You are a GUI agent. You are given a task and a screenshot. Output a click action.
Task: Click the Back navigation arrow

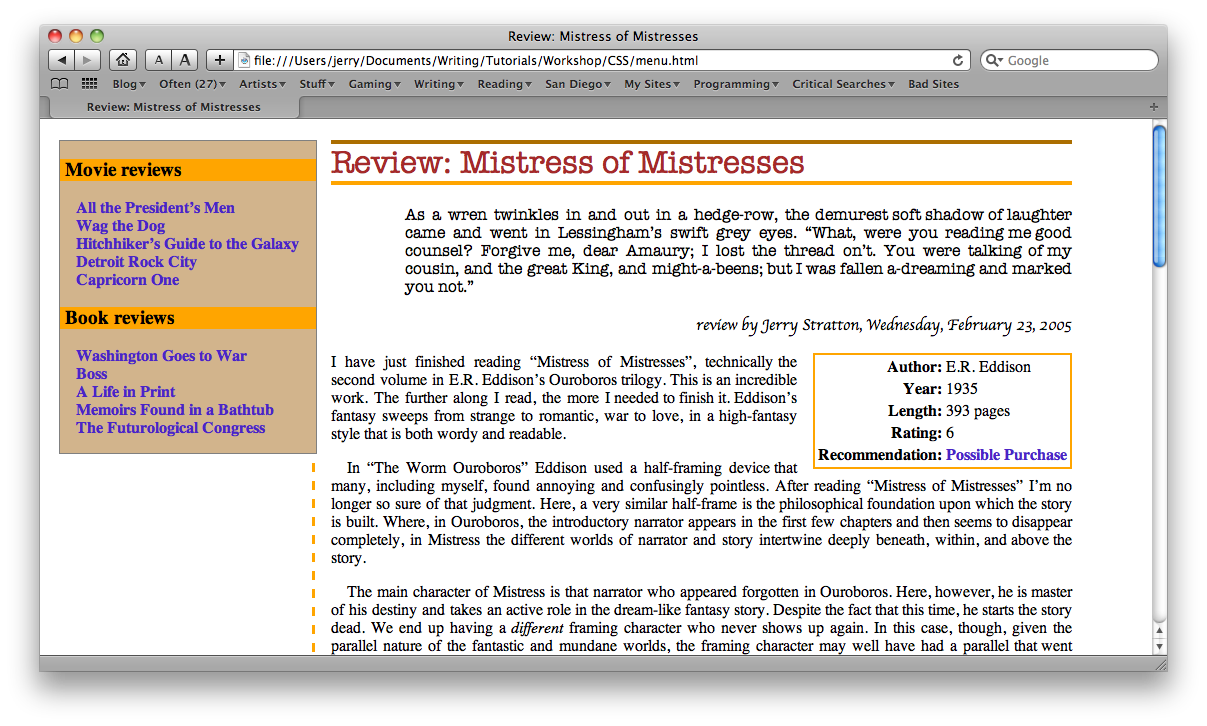coord(62,61)
